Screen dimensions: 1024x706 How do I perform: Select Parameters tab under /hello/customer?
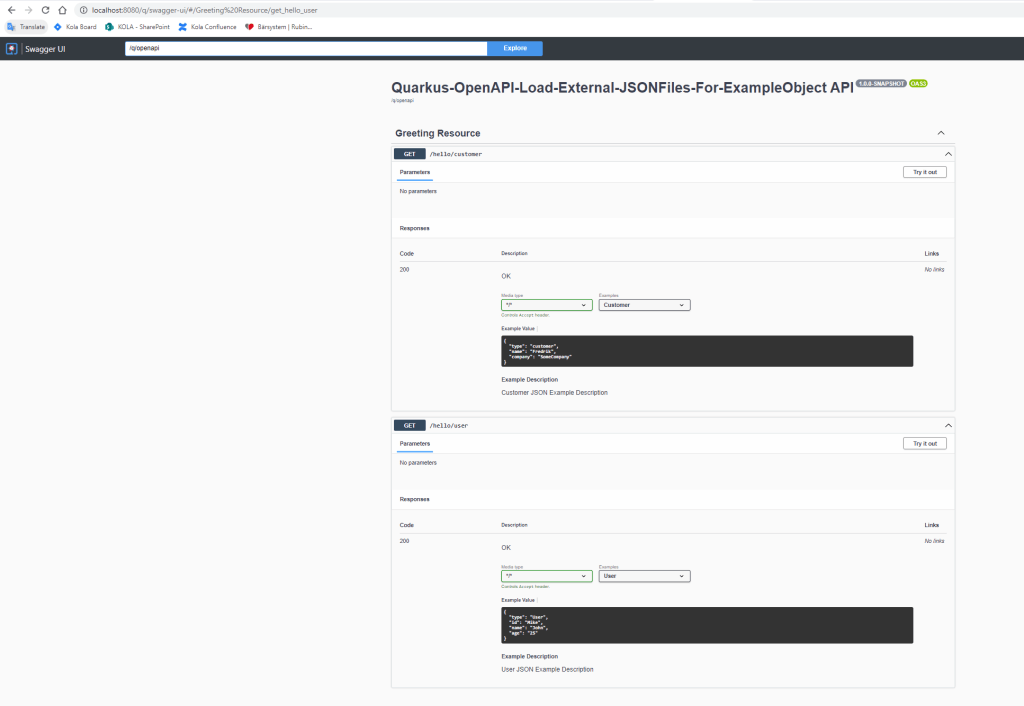[415, 172]
